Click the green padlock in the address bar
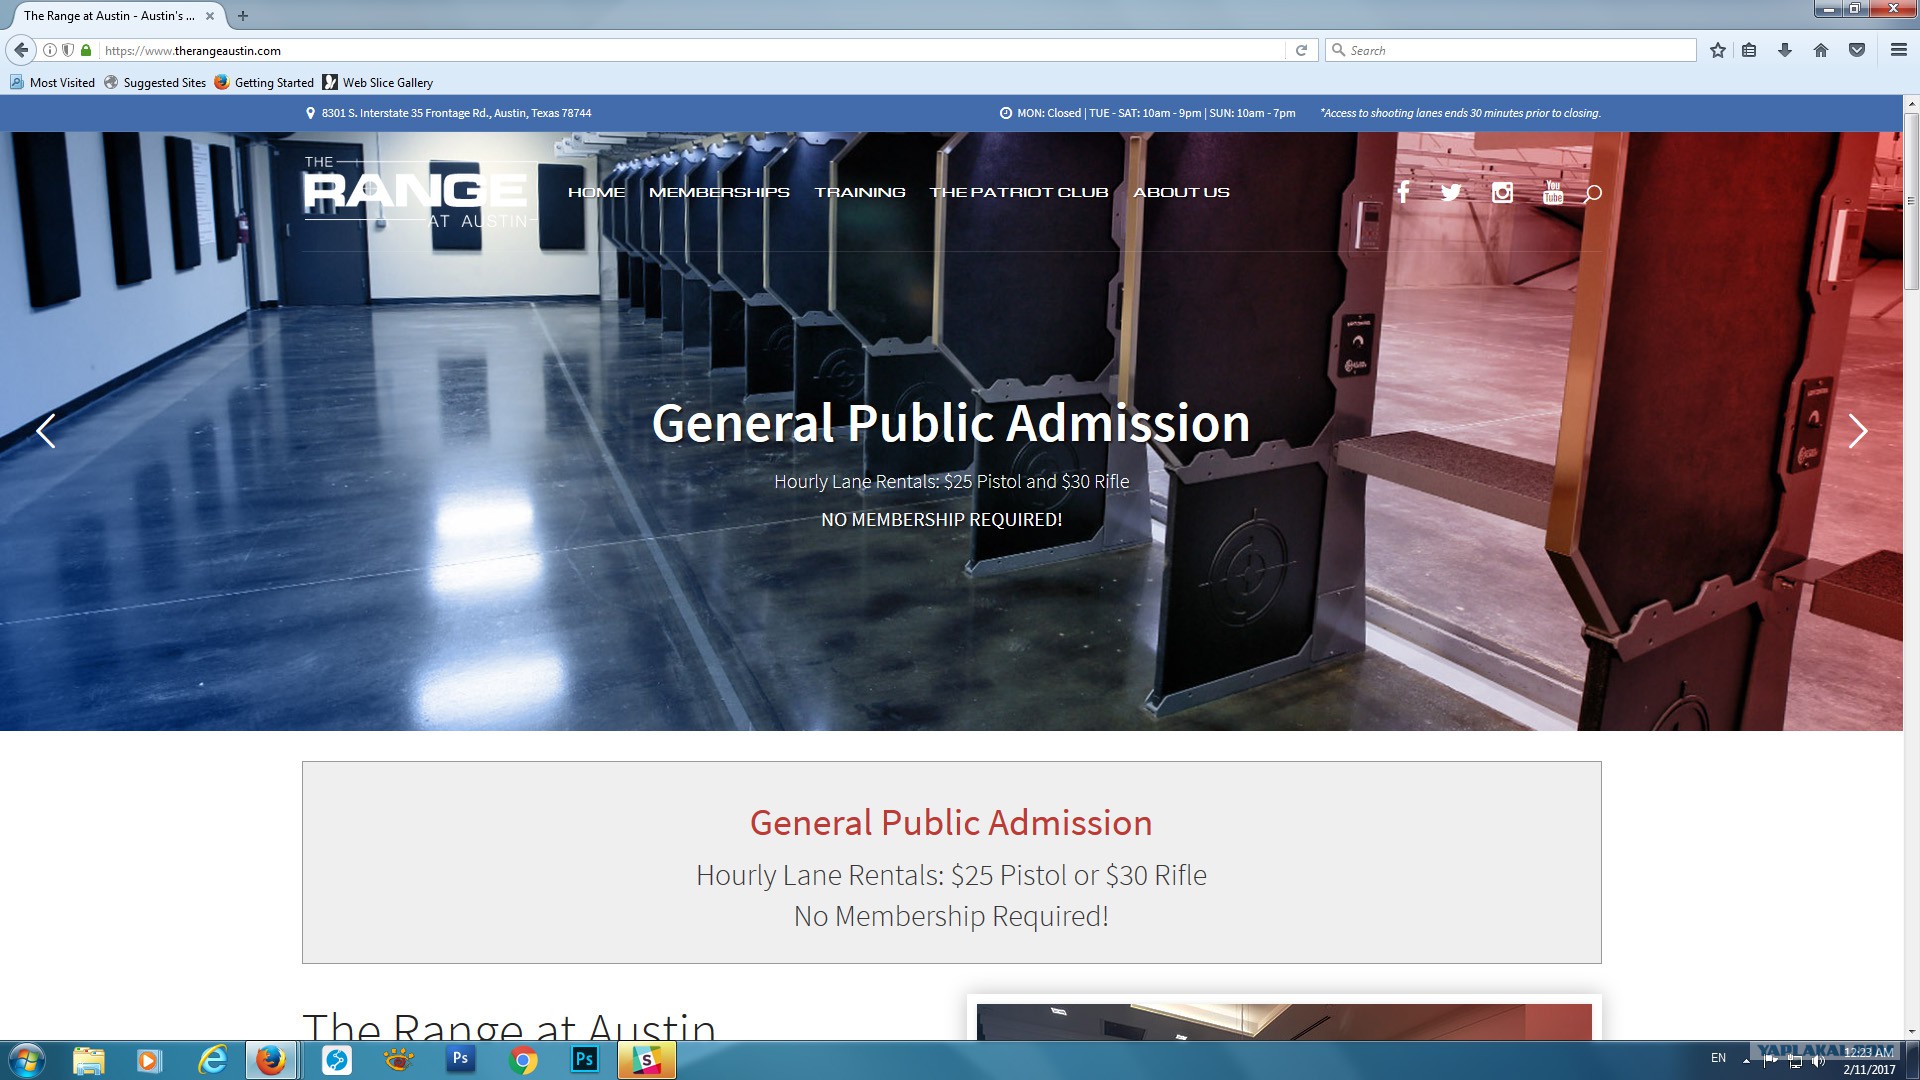 pyautogui.click(x=86, y=50)
